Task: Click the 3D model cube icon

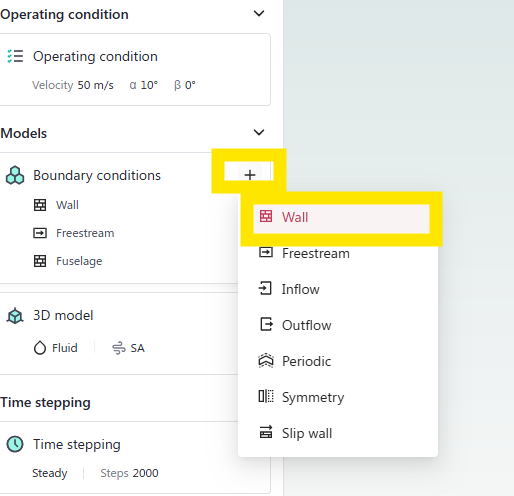Action: [15, 316]
